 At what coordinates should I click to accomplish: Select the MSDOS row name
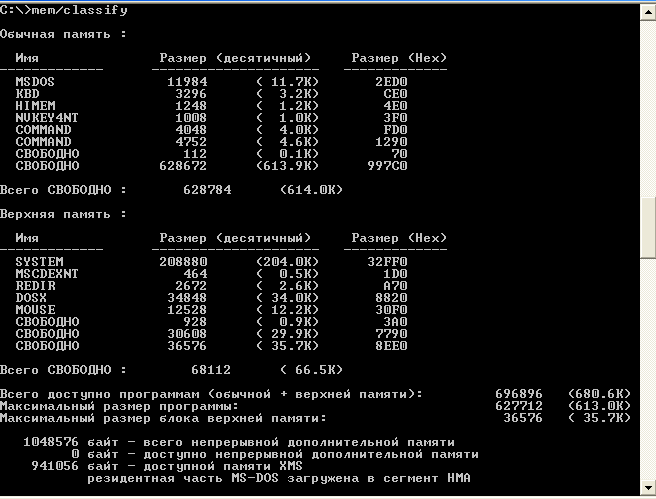point(35,82)
